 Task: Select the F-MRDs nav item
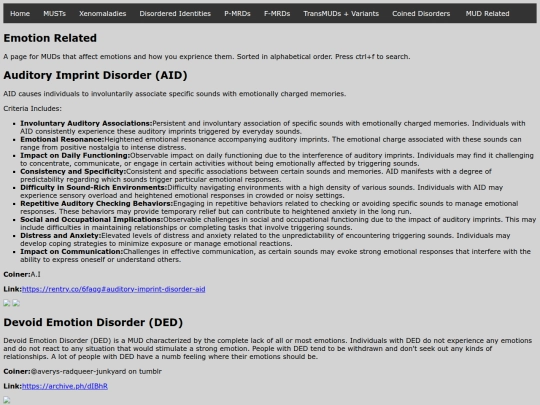point(277,13)
